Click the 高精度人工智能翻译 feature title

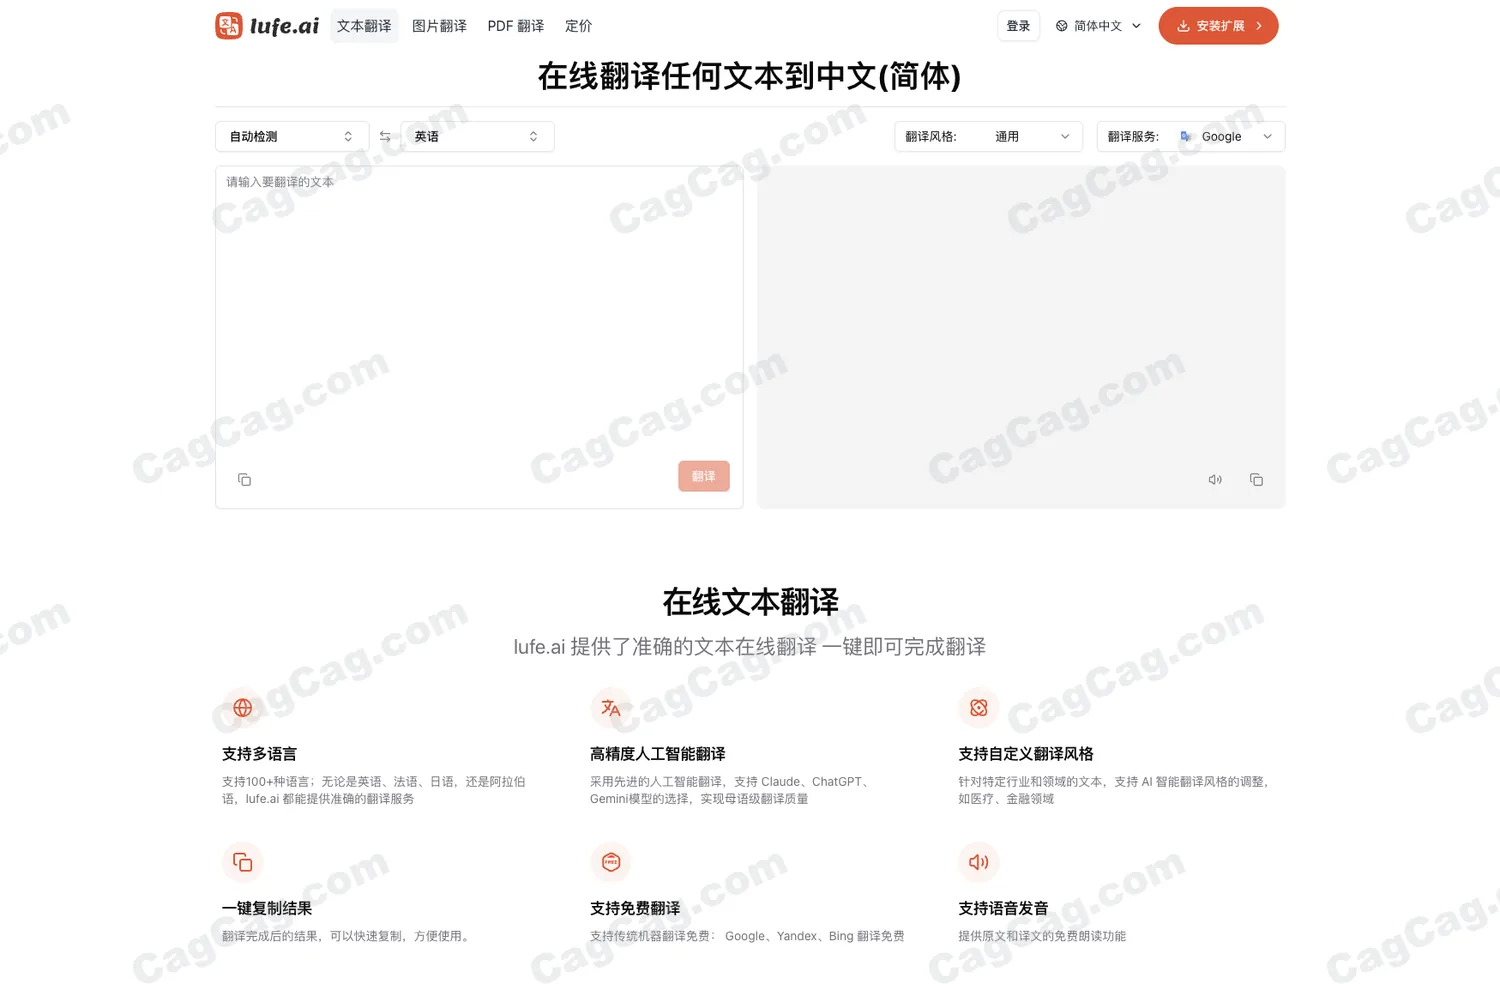pos(658,754)
